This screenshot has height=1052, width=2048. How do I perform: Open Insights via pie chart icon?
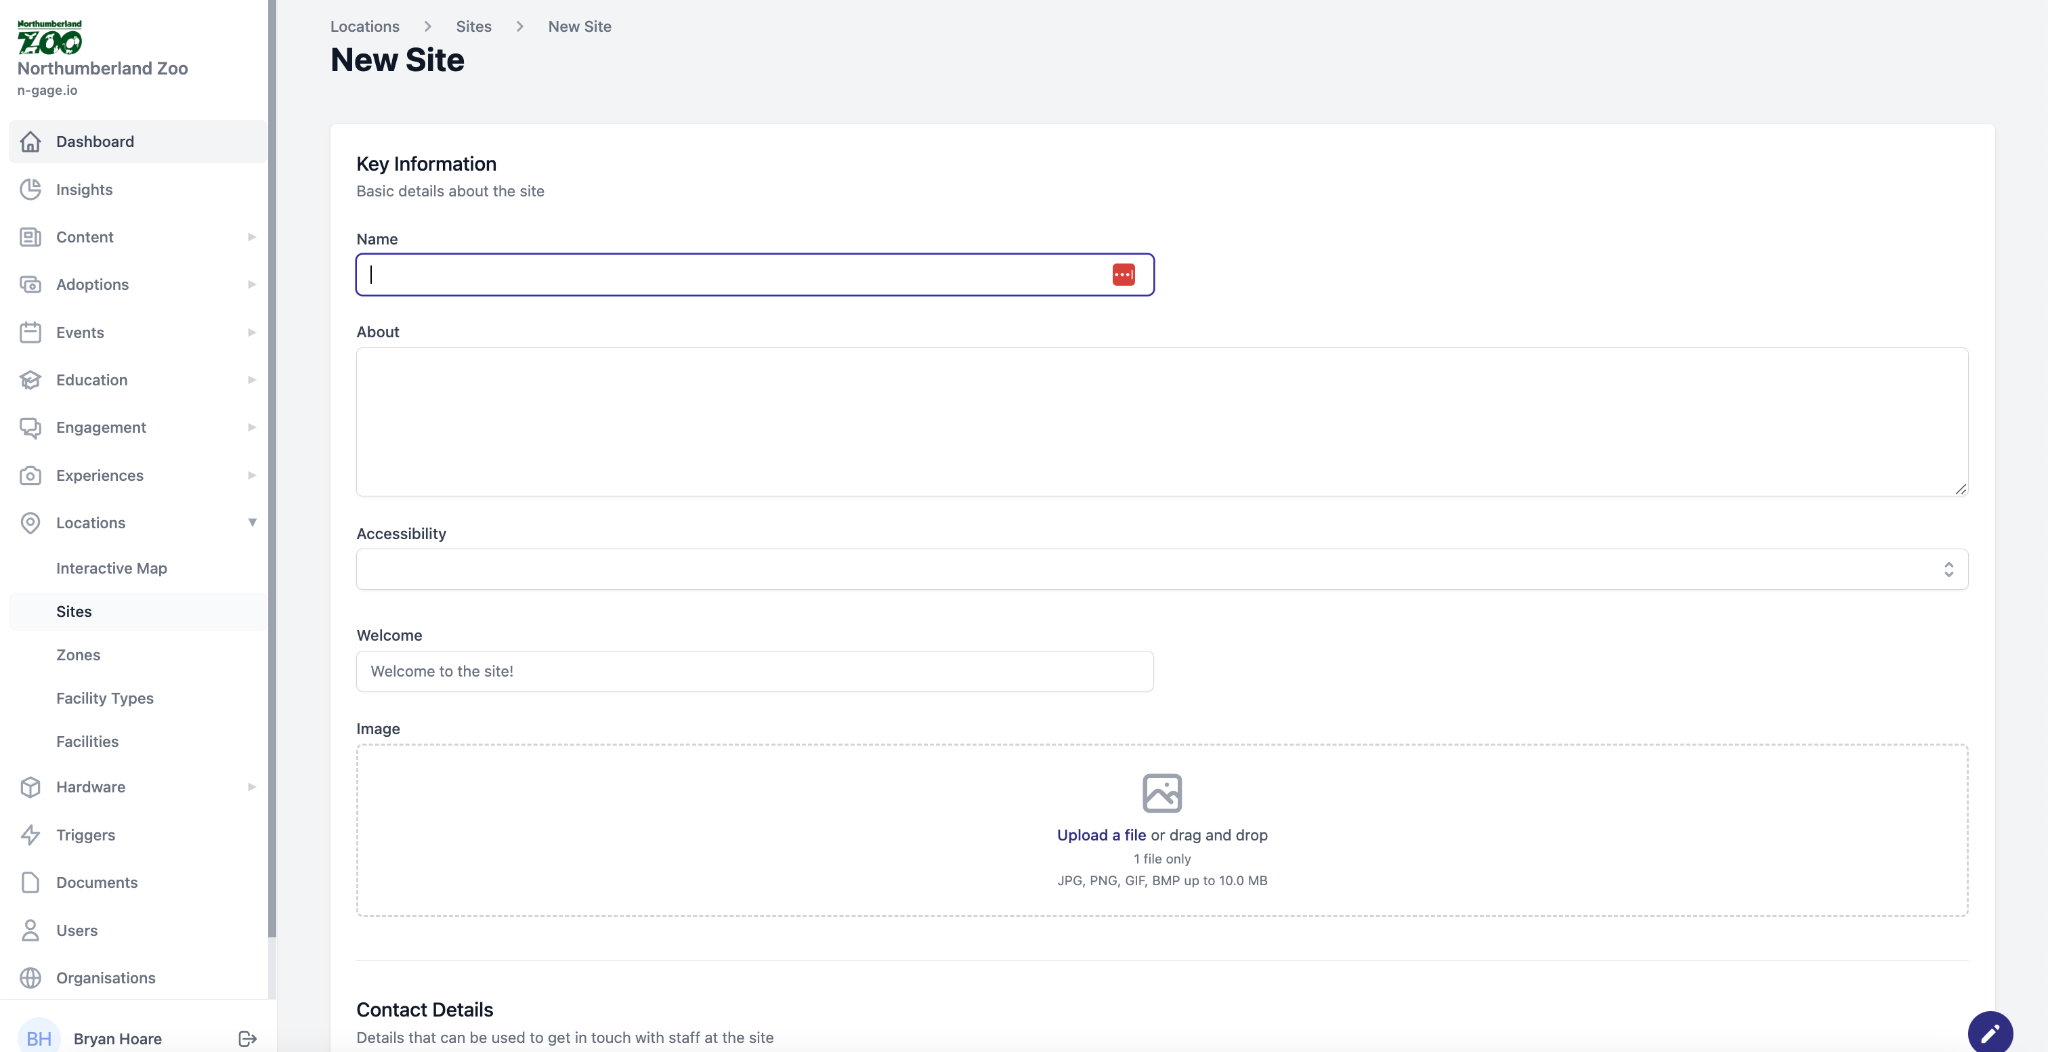tap(31, 190)
